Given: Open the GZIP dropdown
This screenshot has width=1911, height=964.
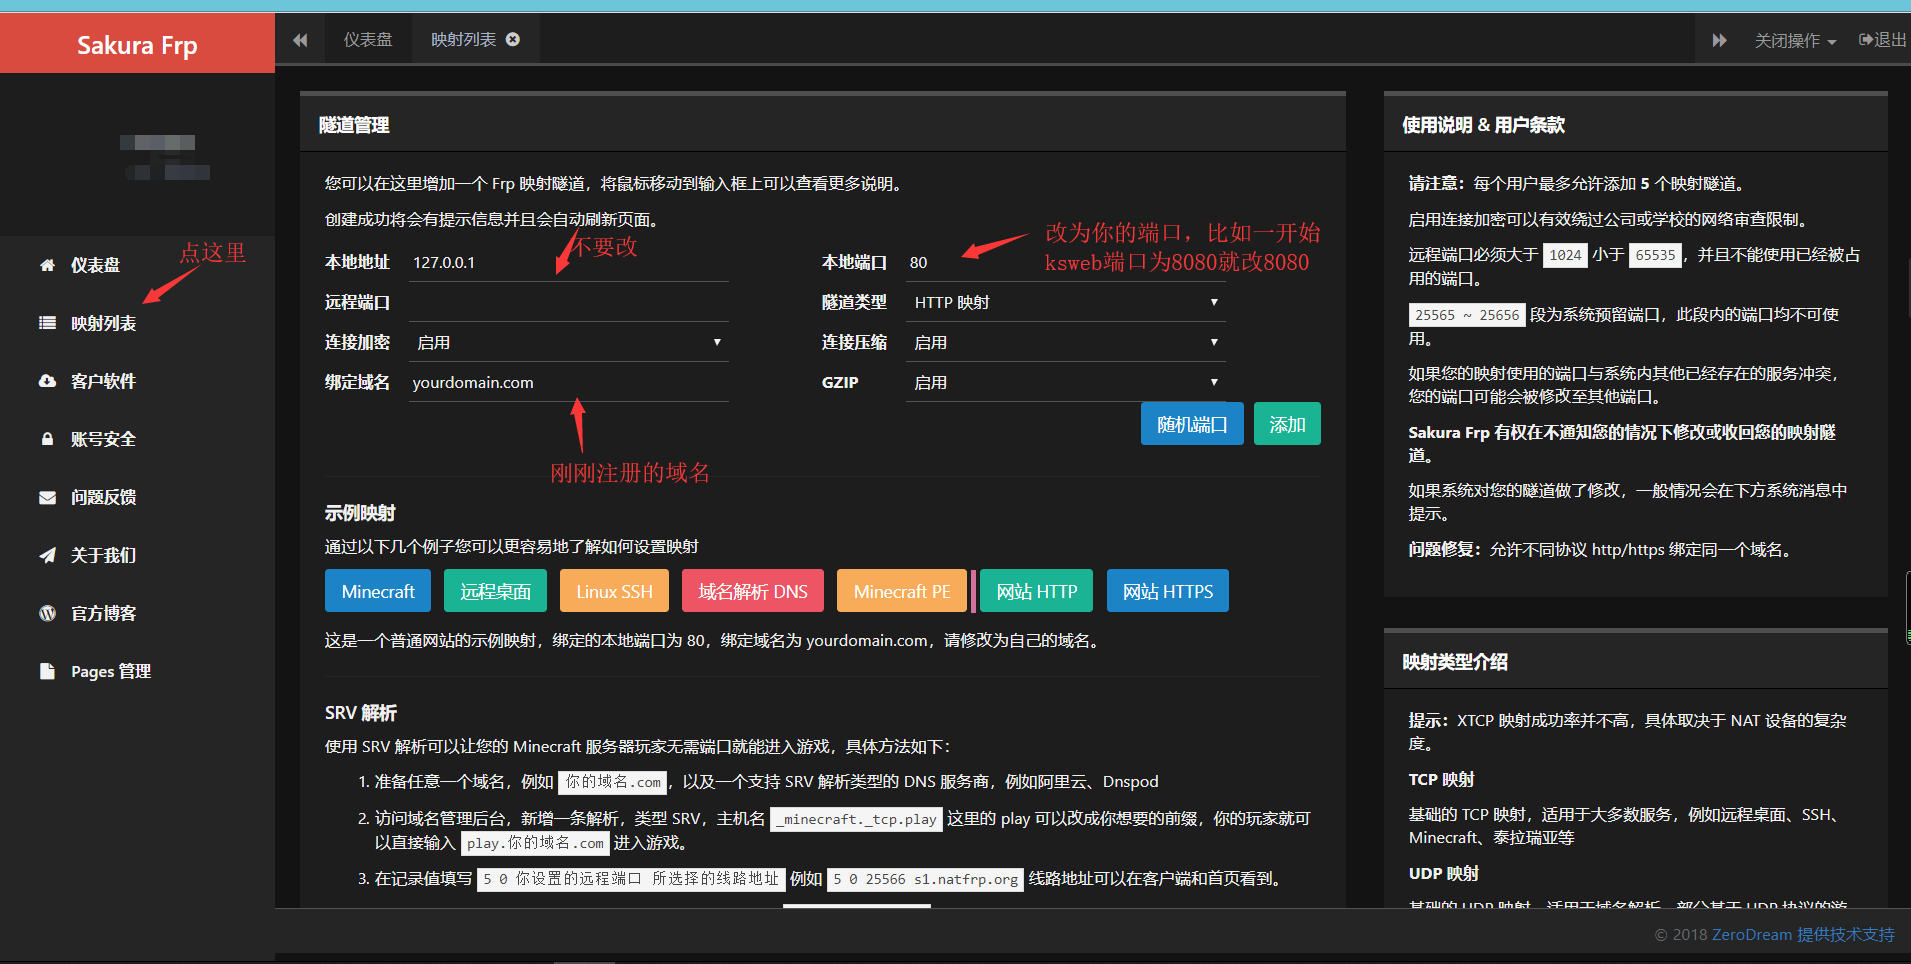Looking at the screenshot, I should point(1065,382).
